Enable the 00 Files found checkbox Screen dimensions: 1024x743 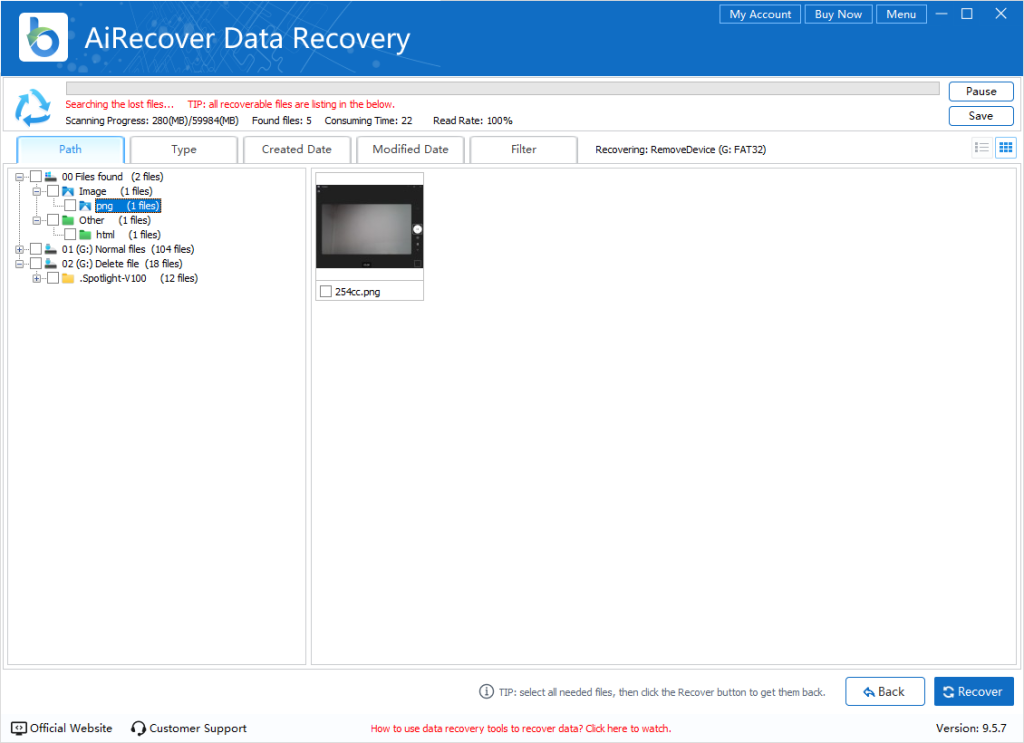pos(36,177)
